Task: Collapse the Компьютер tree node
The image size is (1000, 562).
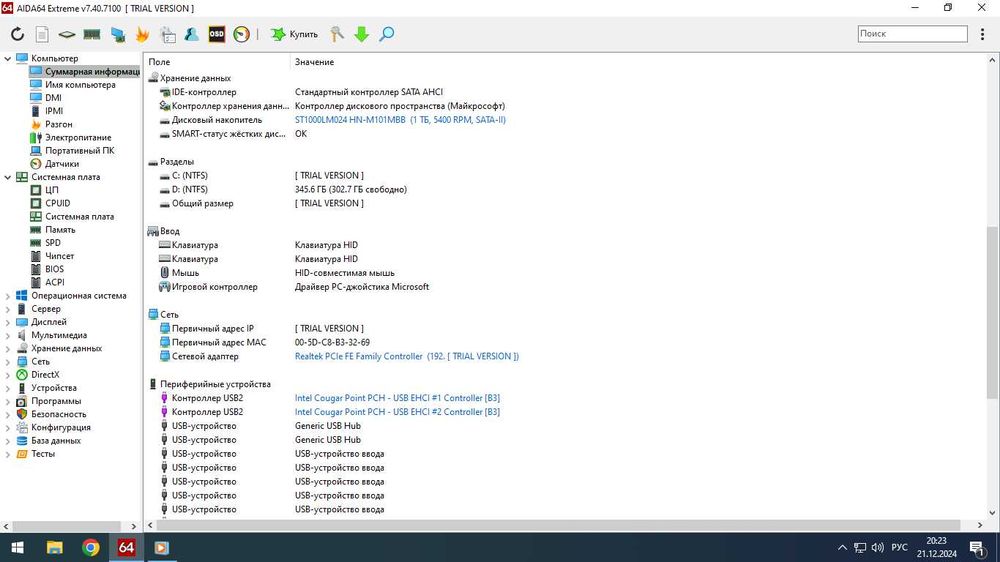Action: click(x=7, y=58)
